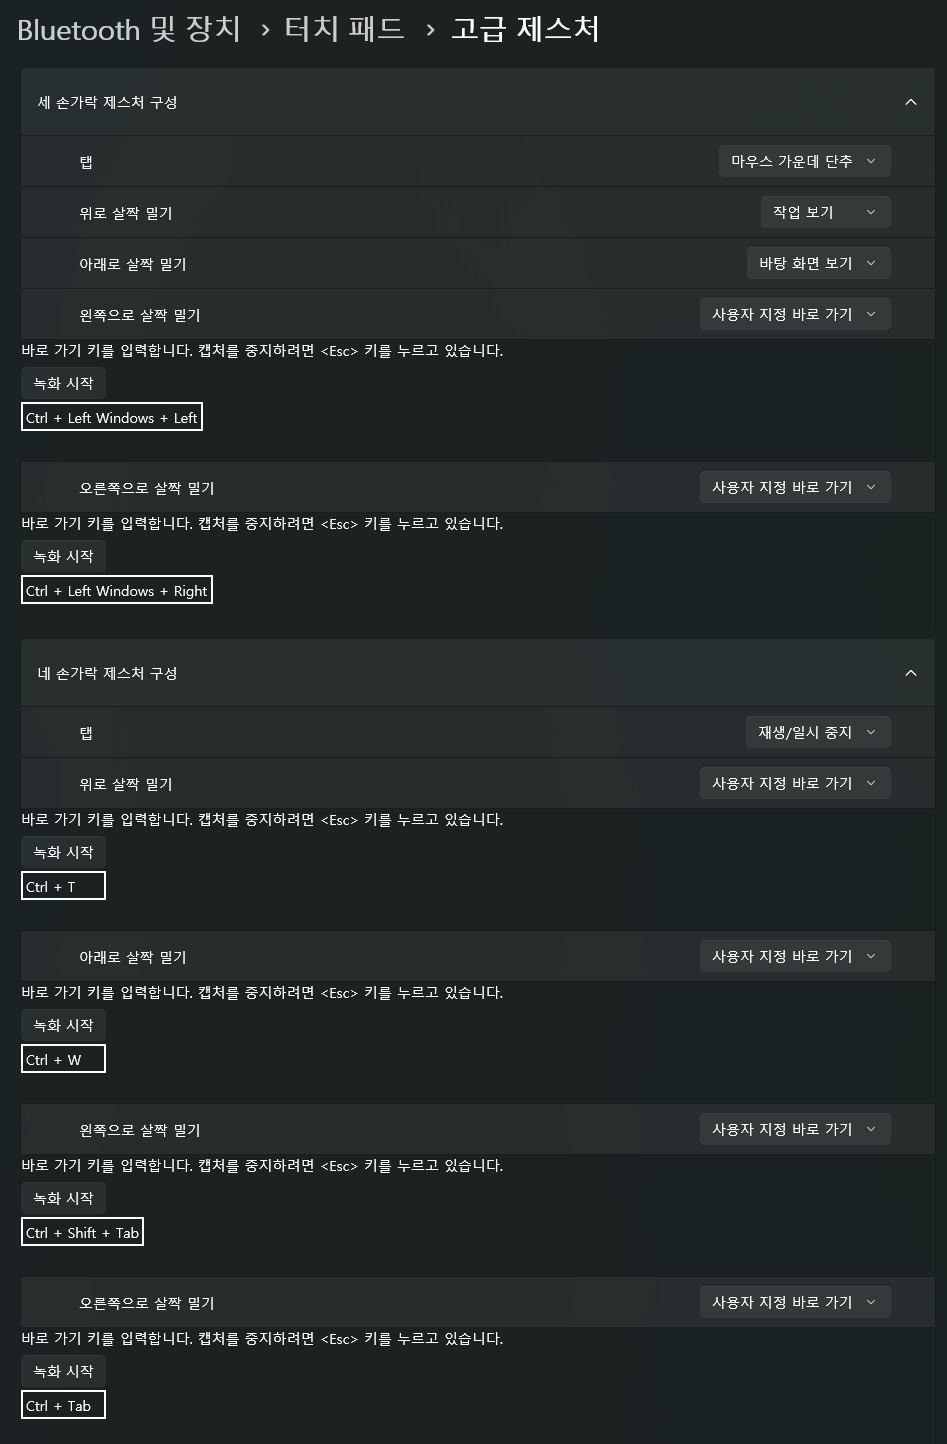Collapse the 세 손가락 제스처 구성 section

pyautogui.click(x=910, y=102)
